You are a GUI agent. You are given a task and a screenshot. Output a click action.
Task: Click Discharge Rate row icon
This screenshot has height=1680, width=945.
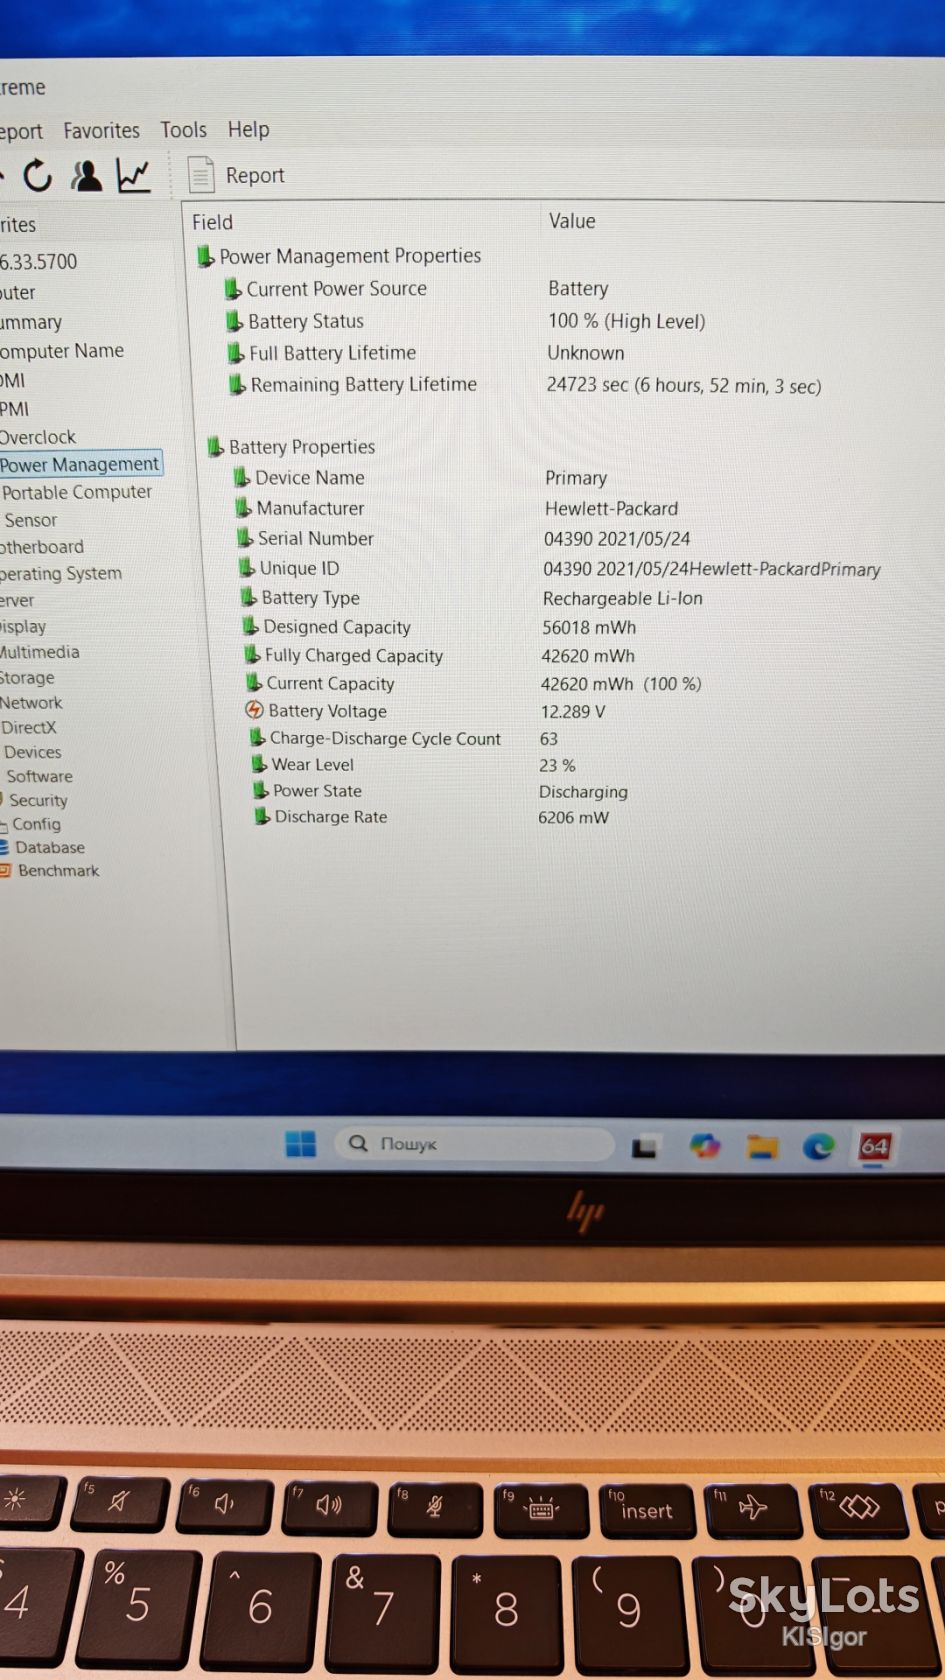pos(262,816)
